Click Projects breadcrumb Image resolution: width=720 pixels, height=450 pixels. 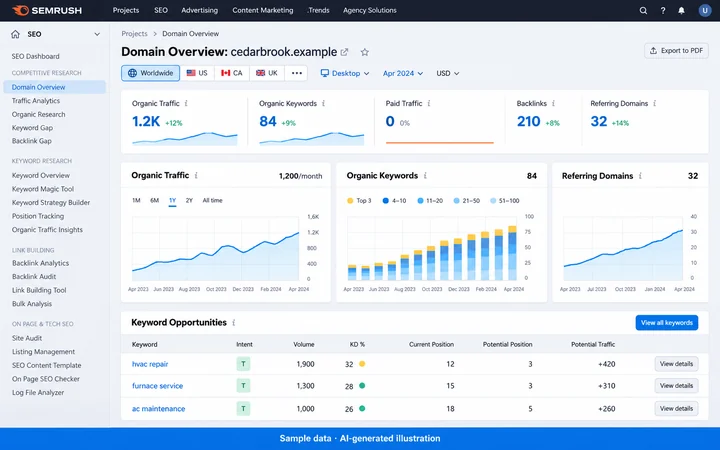tap(134, 34)
